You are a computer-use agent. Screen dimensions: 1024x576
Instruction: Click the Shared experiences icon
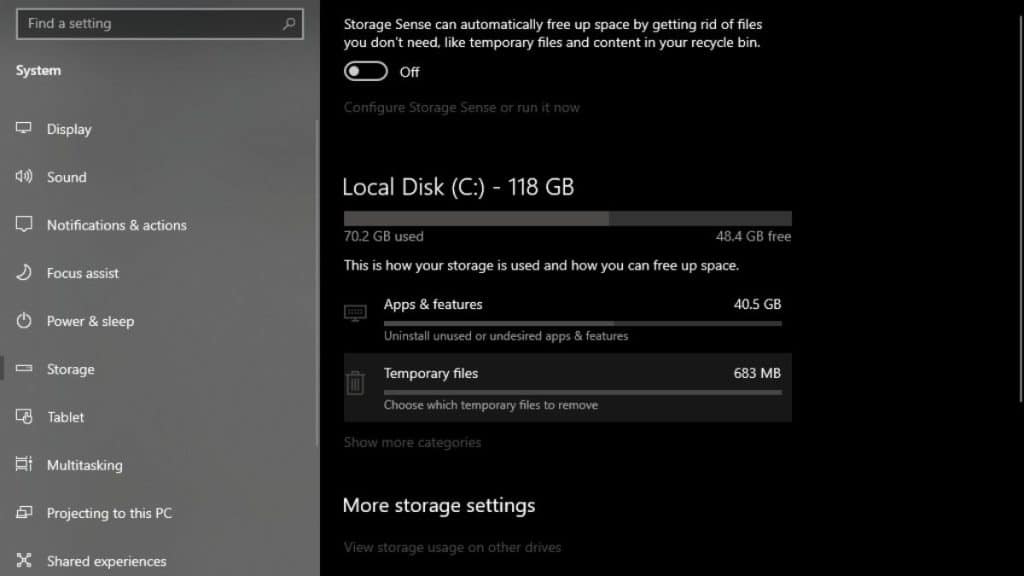tap(24, 561)
